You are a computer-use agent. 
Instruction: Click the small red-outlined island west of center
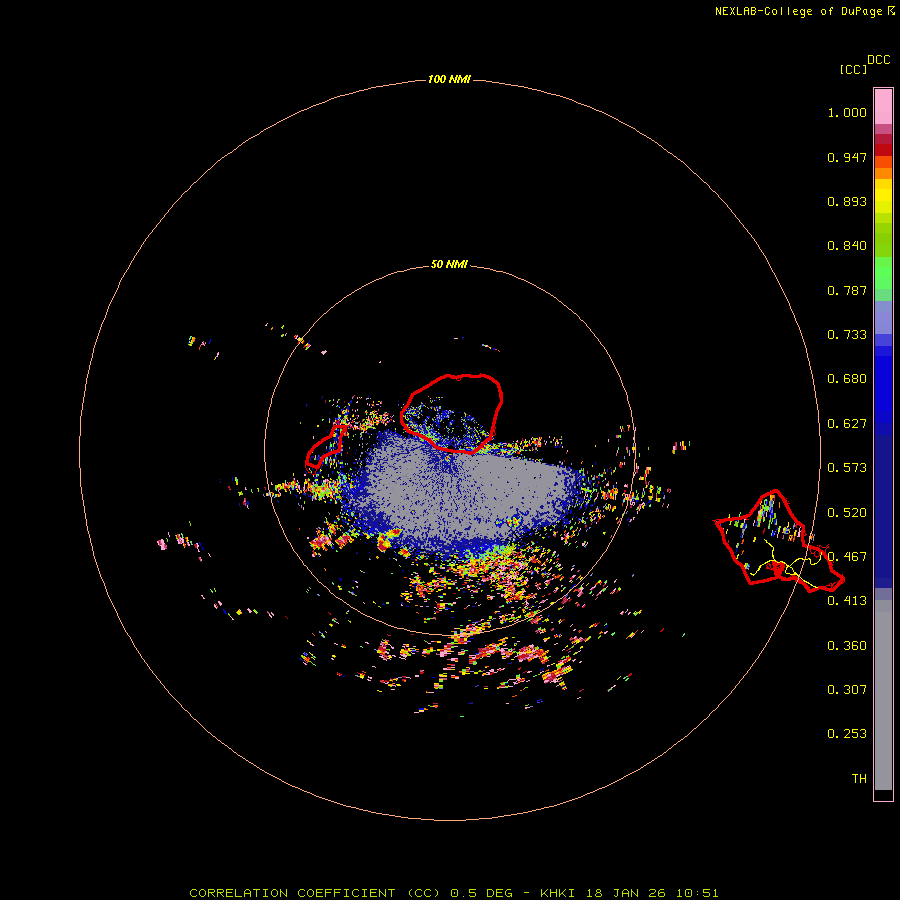tap(326, 445)
